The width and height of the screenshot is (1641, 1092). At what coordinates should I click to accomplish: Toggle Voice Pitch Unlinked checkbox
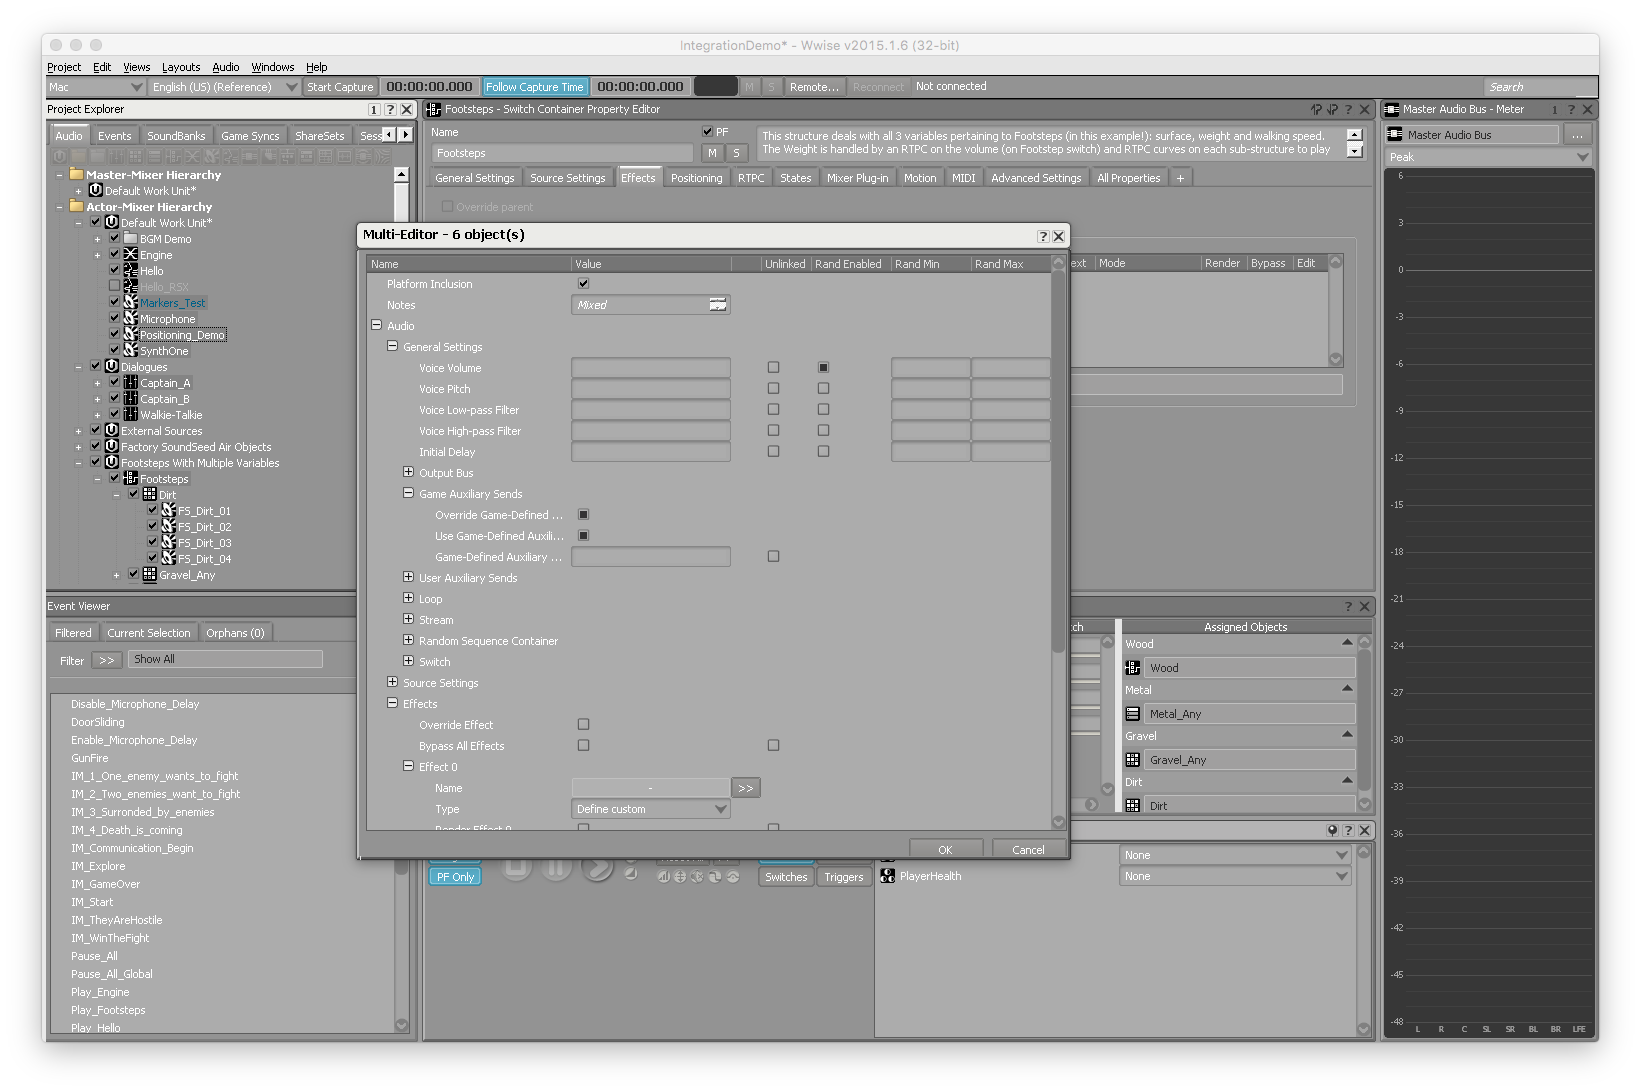(773, 388)
